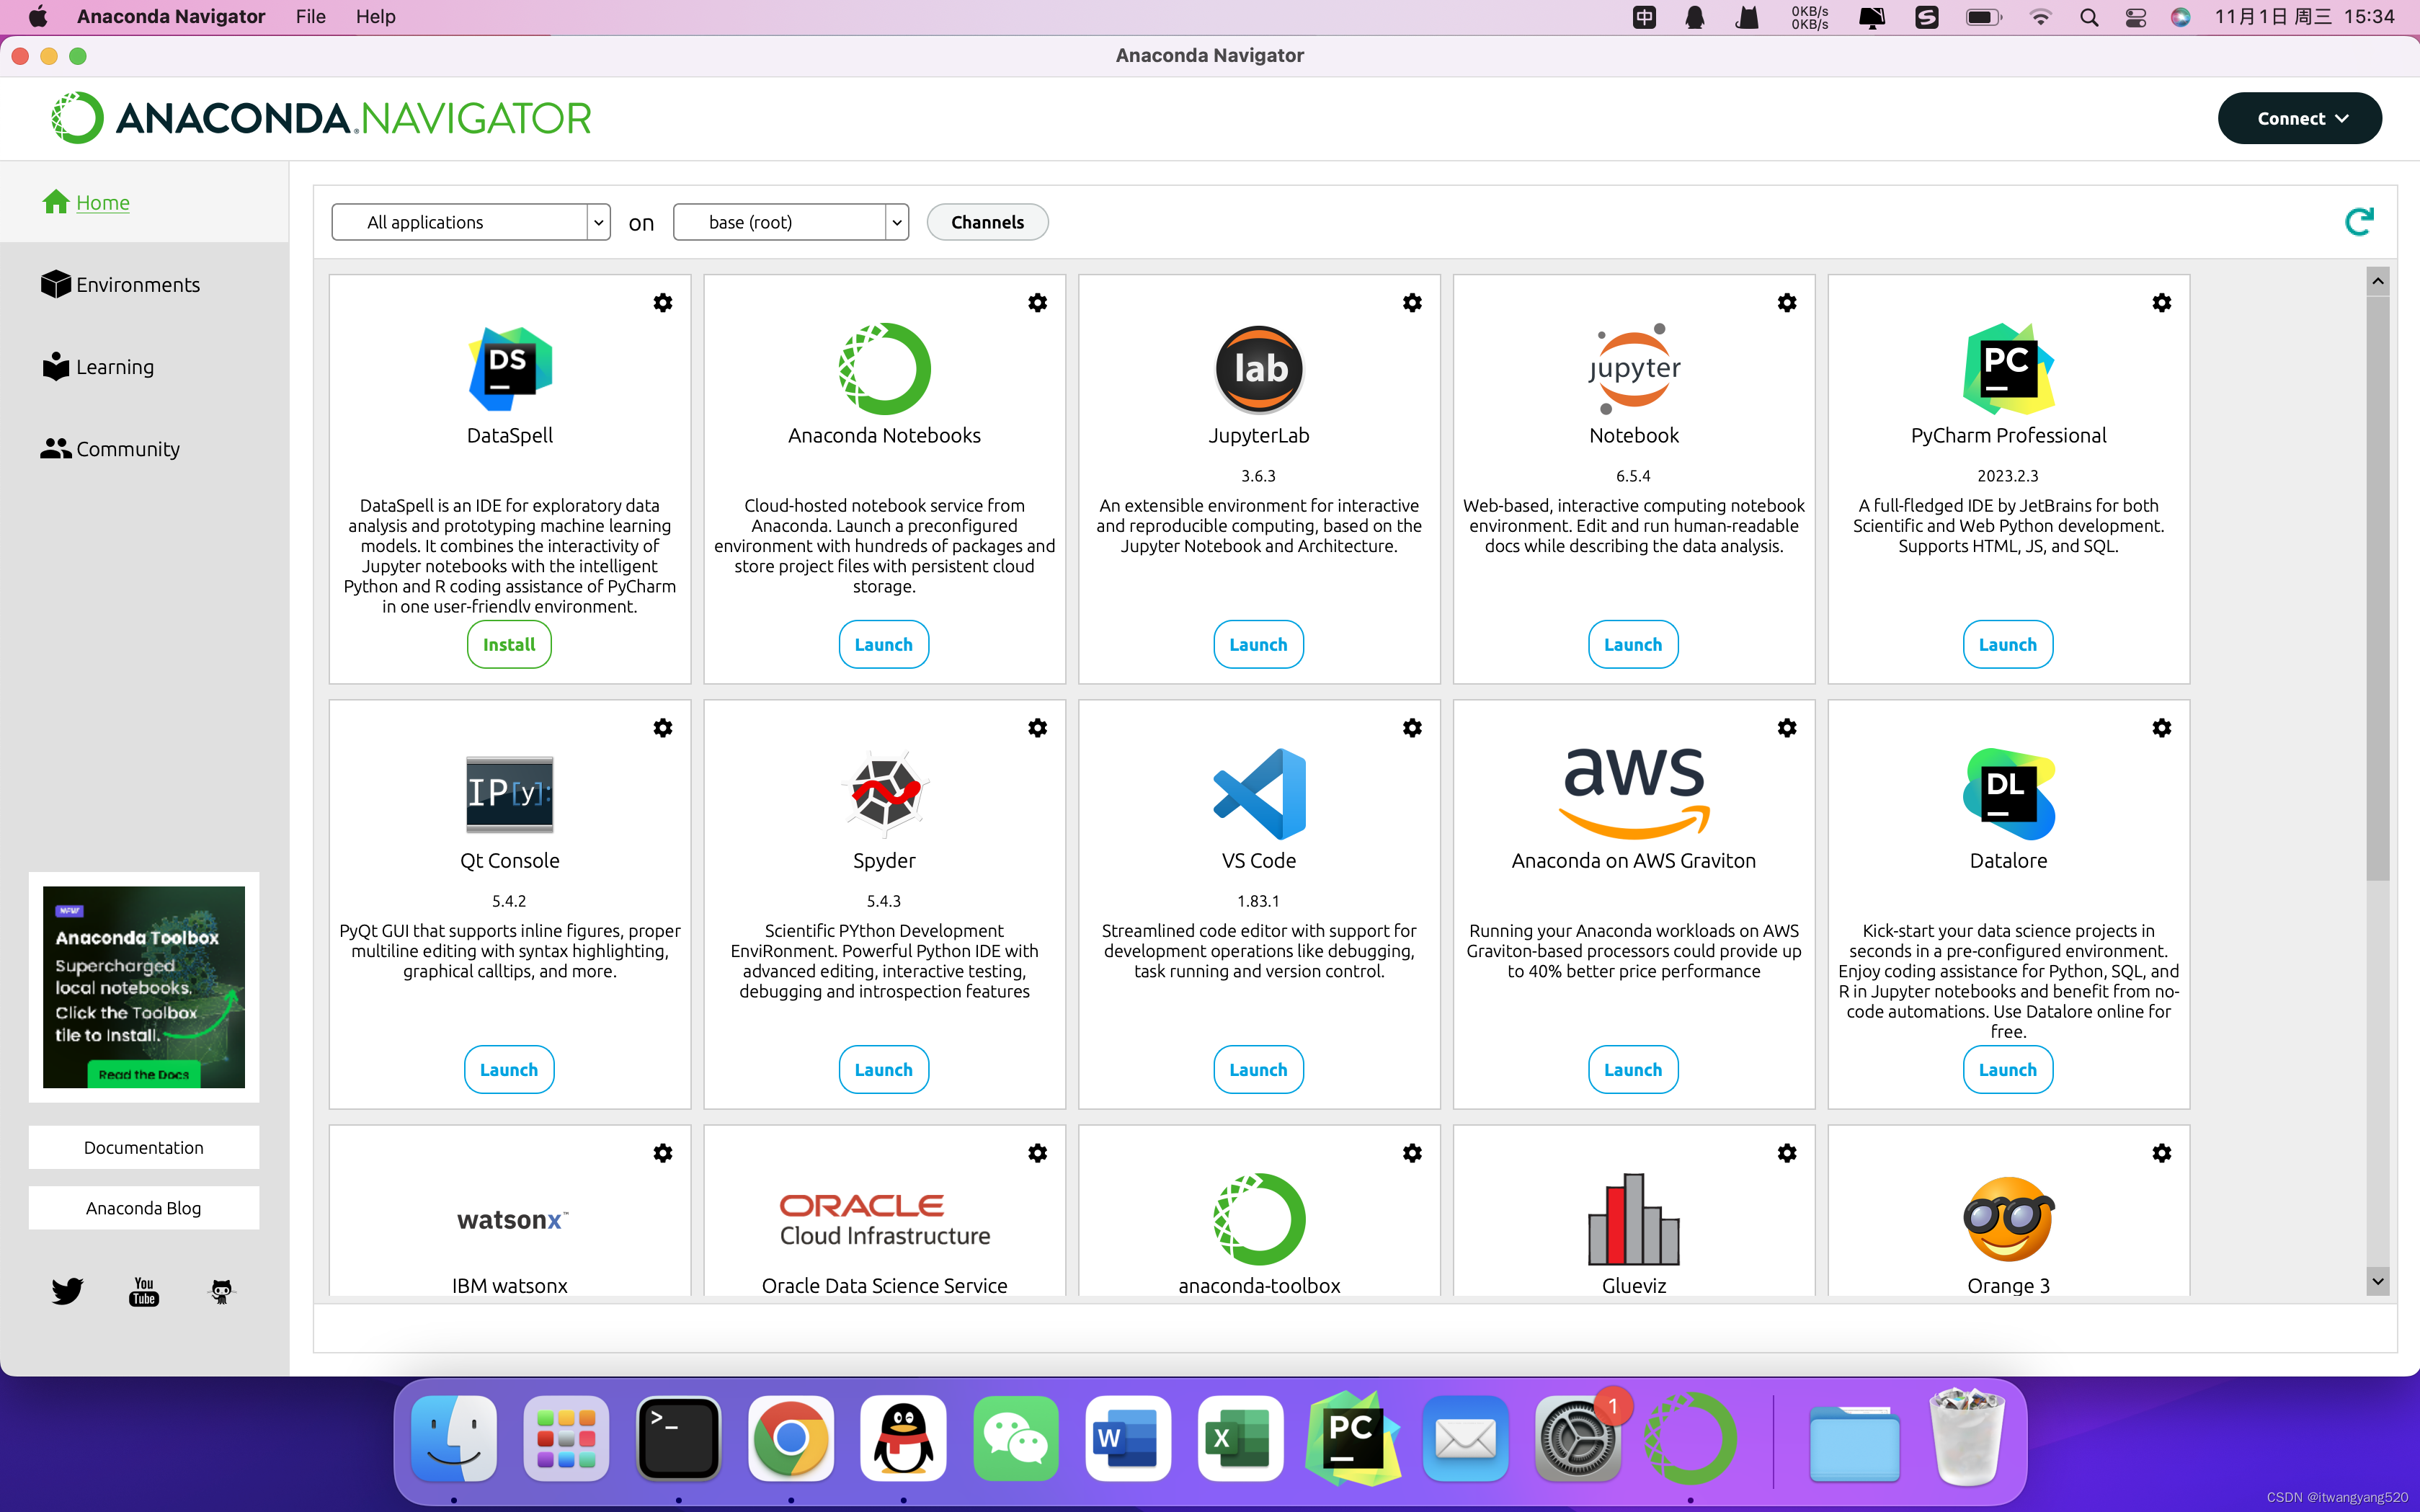Open Datalore tile gear menu
Image resolution: width=2420 pixels, height=1512 pixels.
(x=2161, y=728)
